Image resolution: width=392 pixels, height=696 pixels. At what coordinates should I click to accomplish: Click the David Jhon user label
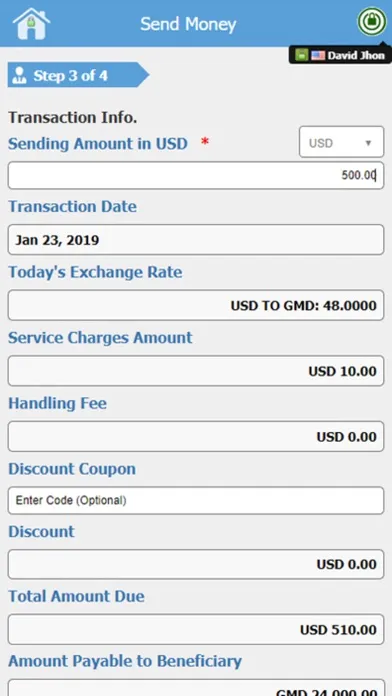356,55
